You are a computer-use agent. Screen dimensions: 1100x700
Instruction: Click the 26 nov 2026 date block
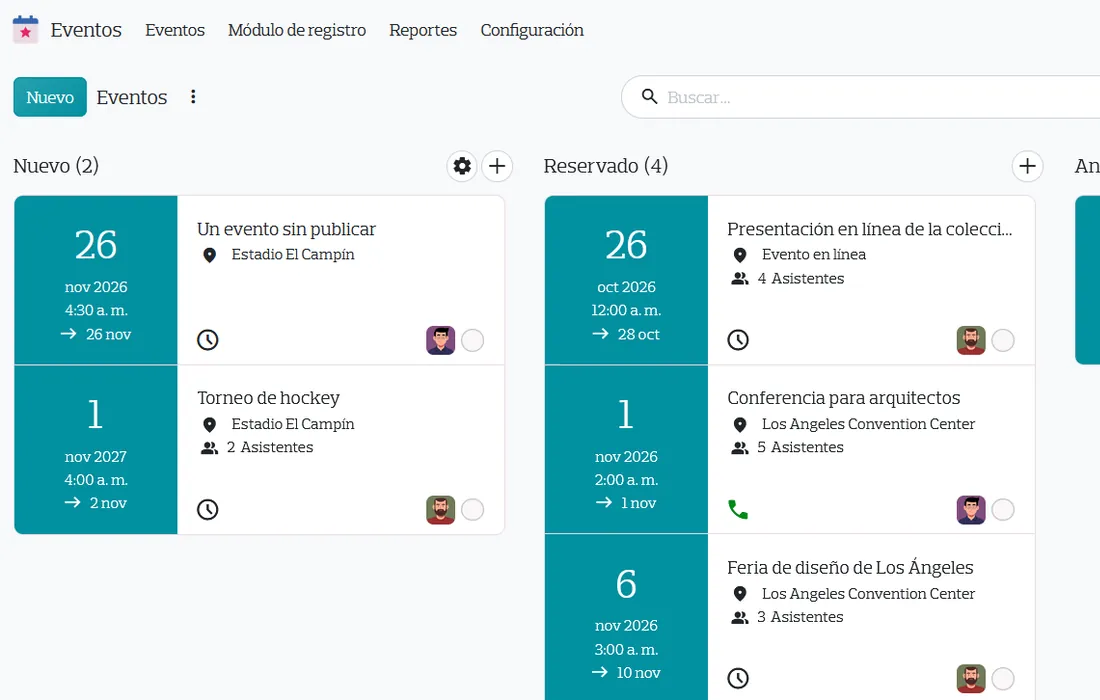tap(96, 280)
